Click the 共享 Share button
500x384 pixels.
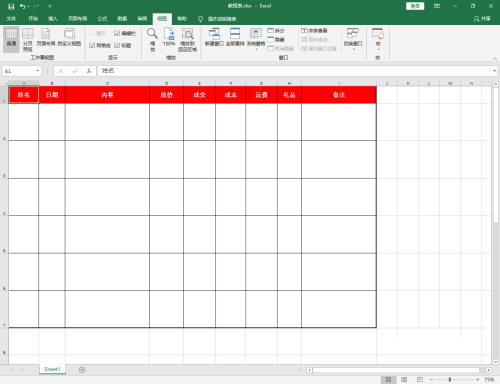pyautogui.click(x=482, y=19)
